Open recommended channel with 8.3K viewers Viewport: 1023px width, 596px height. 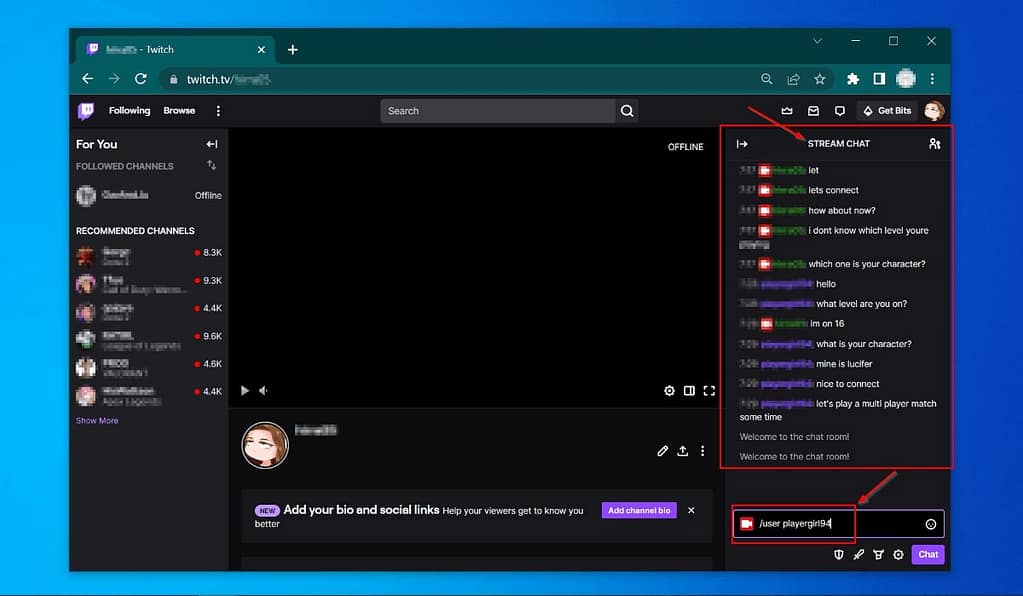[149, 254]
